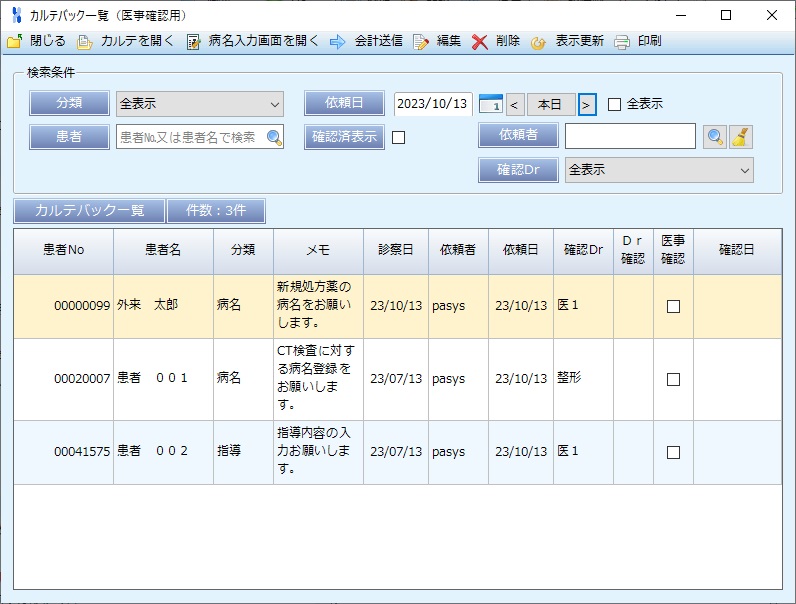
Task: Refresh the list with 表示更新
Action: coord(539,42)
